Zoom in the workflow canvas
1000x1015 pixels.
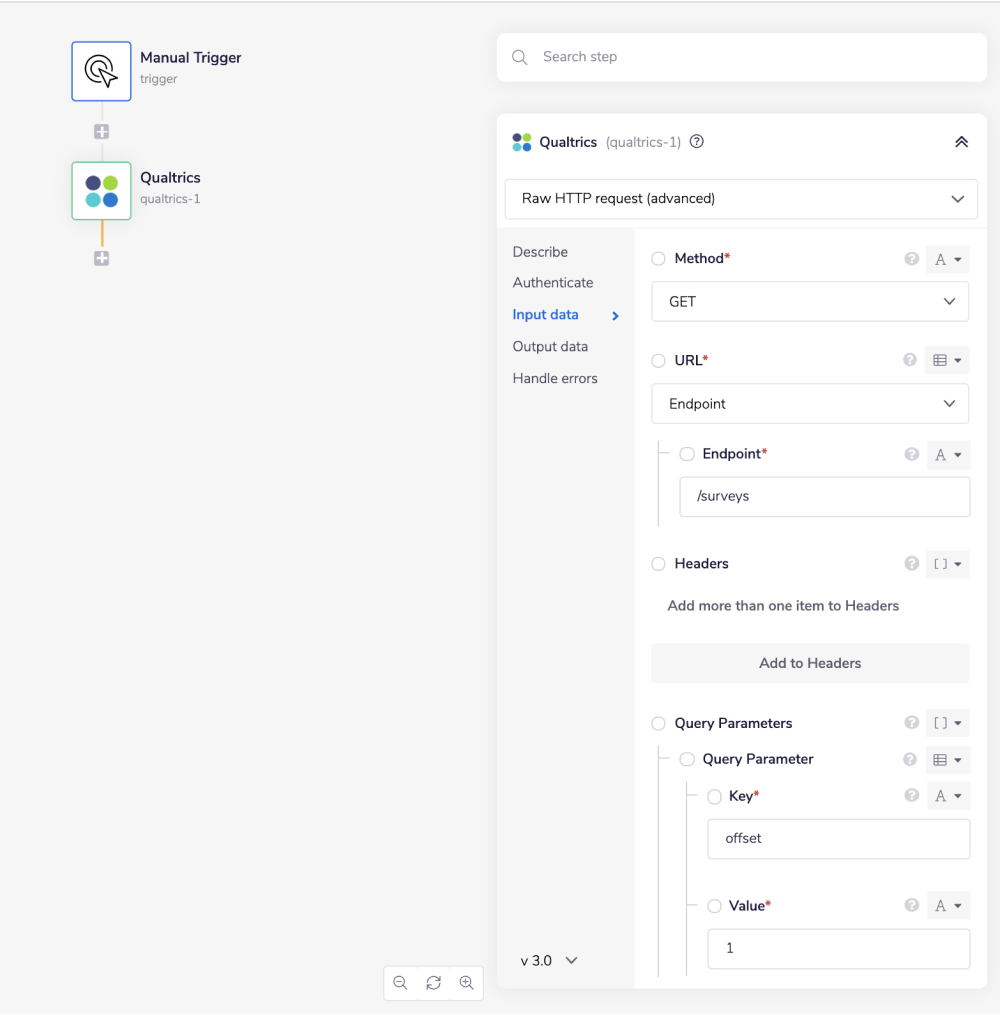(466, 983)
